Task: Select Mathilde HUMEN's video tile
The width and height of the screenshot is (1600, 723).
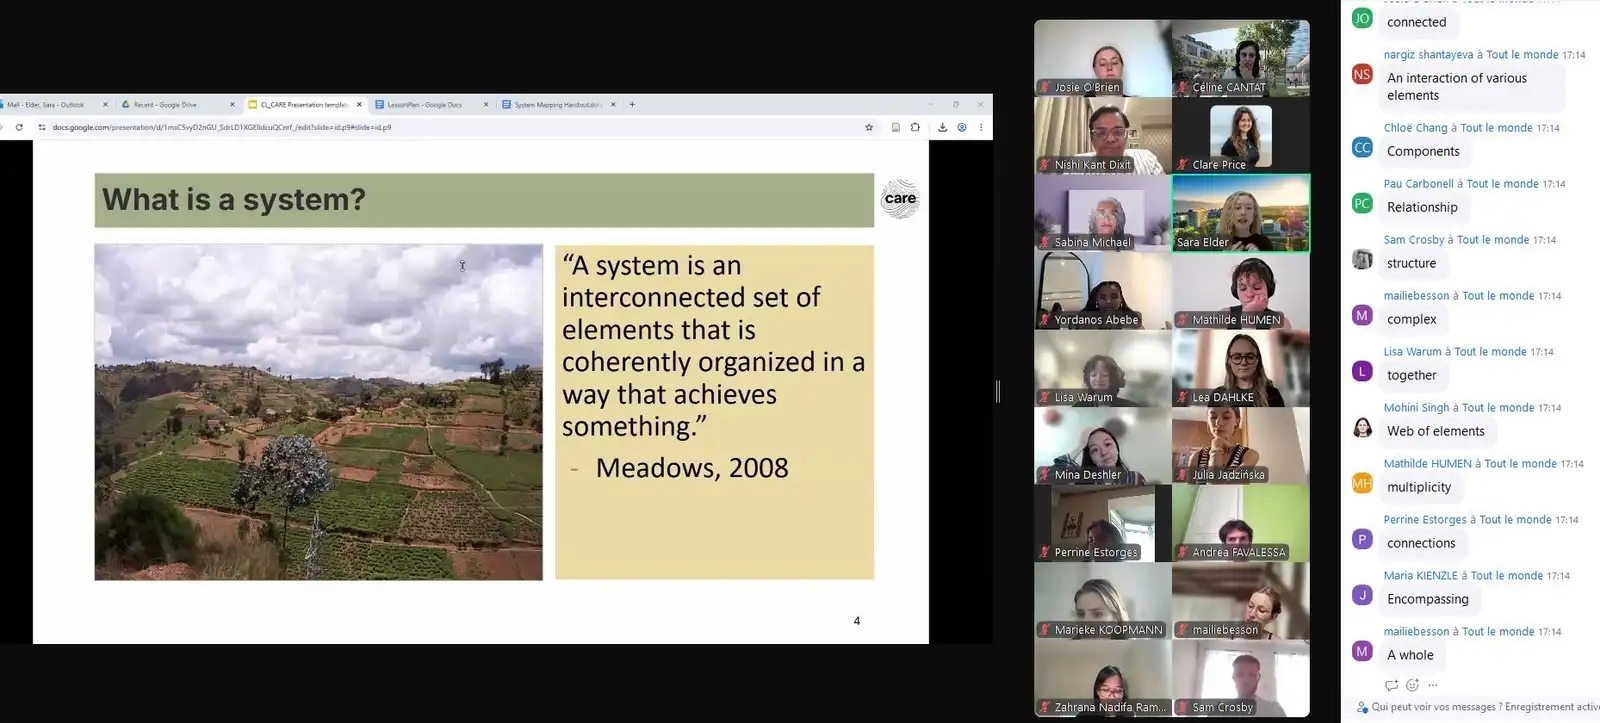Action: coord(1240,291)
